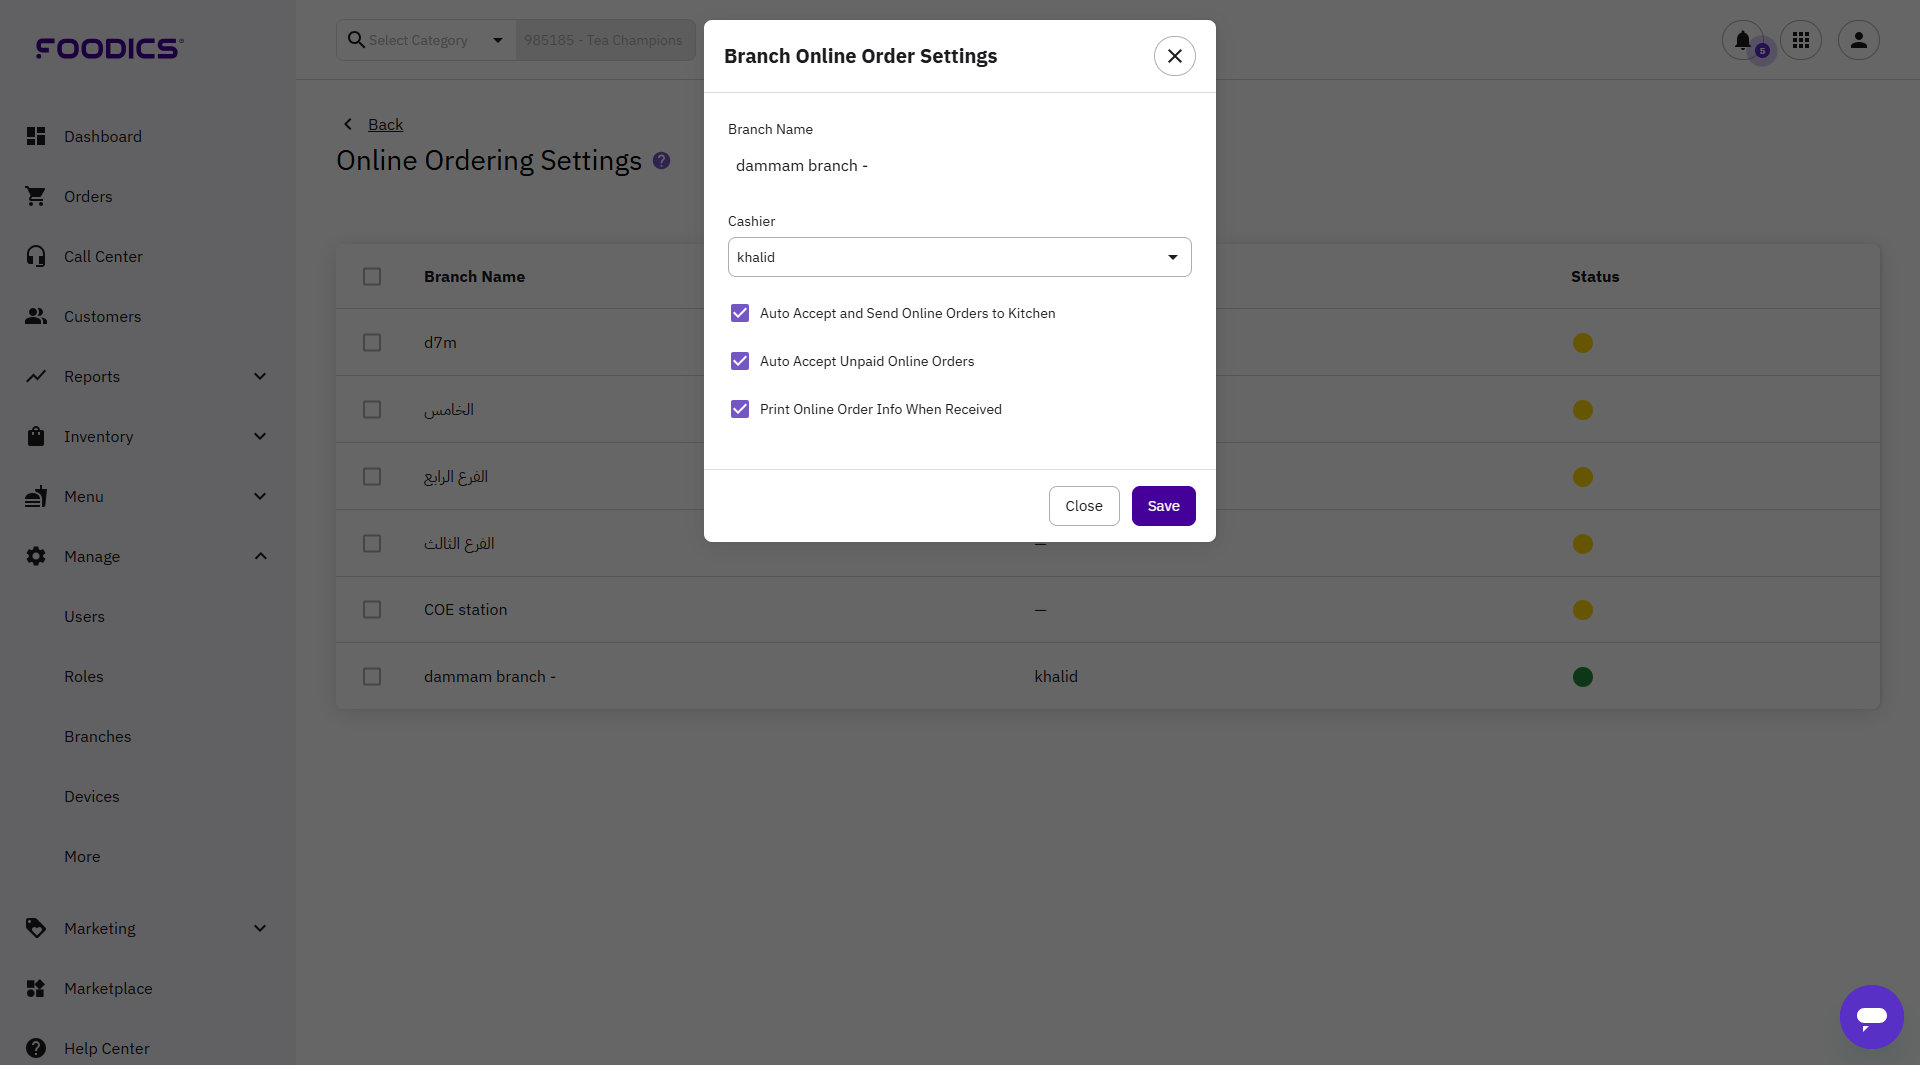Open the apps grid icon
This screenshot has height=1065, width=1920.
[1800, 40]
